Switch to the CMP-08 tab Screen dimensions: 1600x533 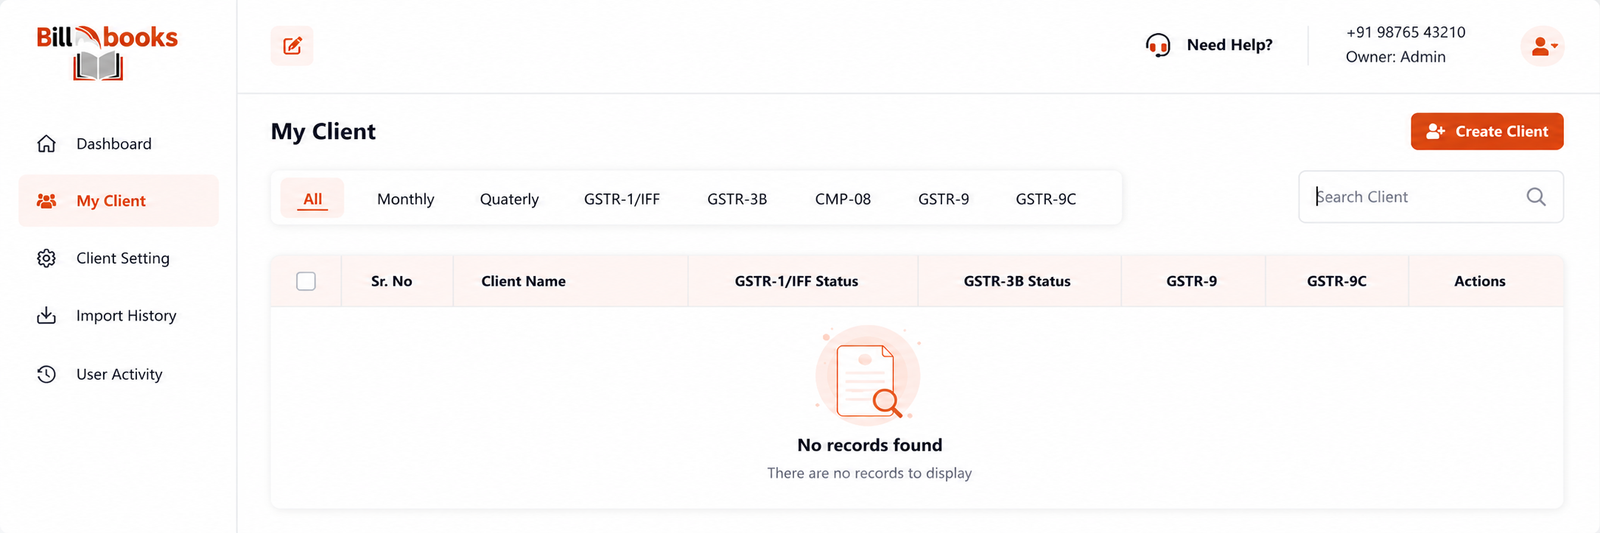pos(843,199)
